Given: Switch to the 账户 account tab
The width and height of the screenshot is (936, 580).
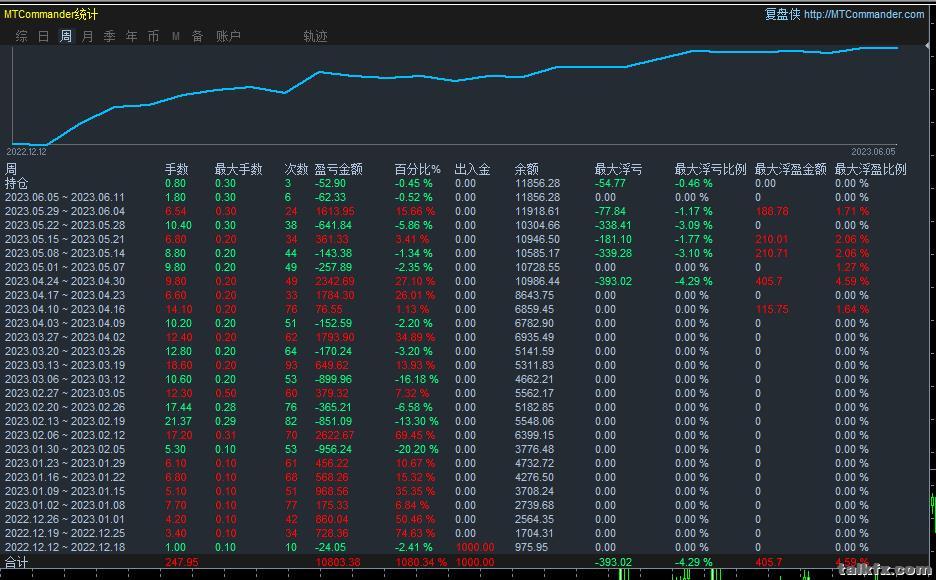Looking at the screenshot, I should tap(228, 36).
